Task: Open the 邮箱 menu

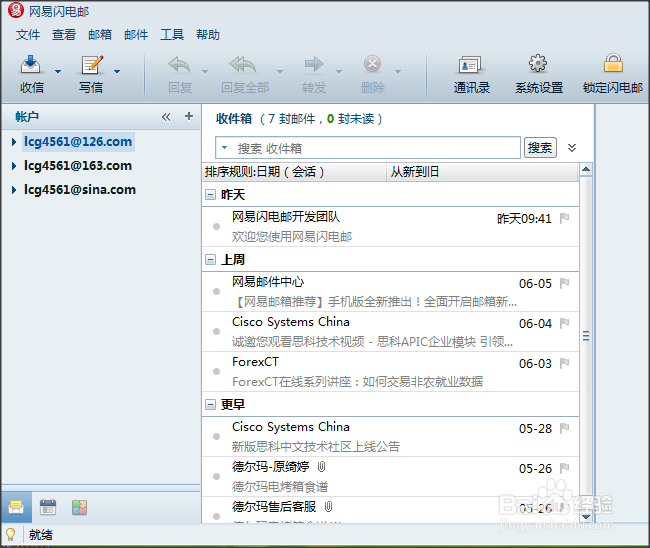Action: (100, 34)
